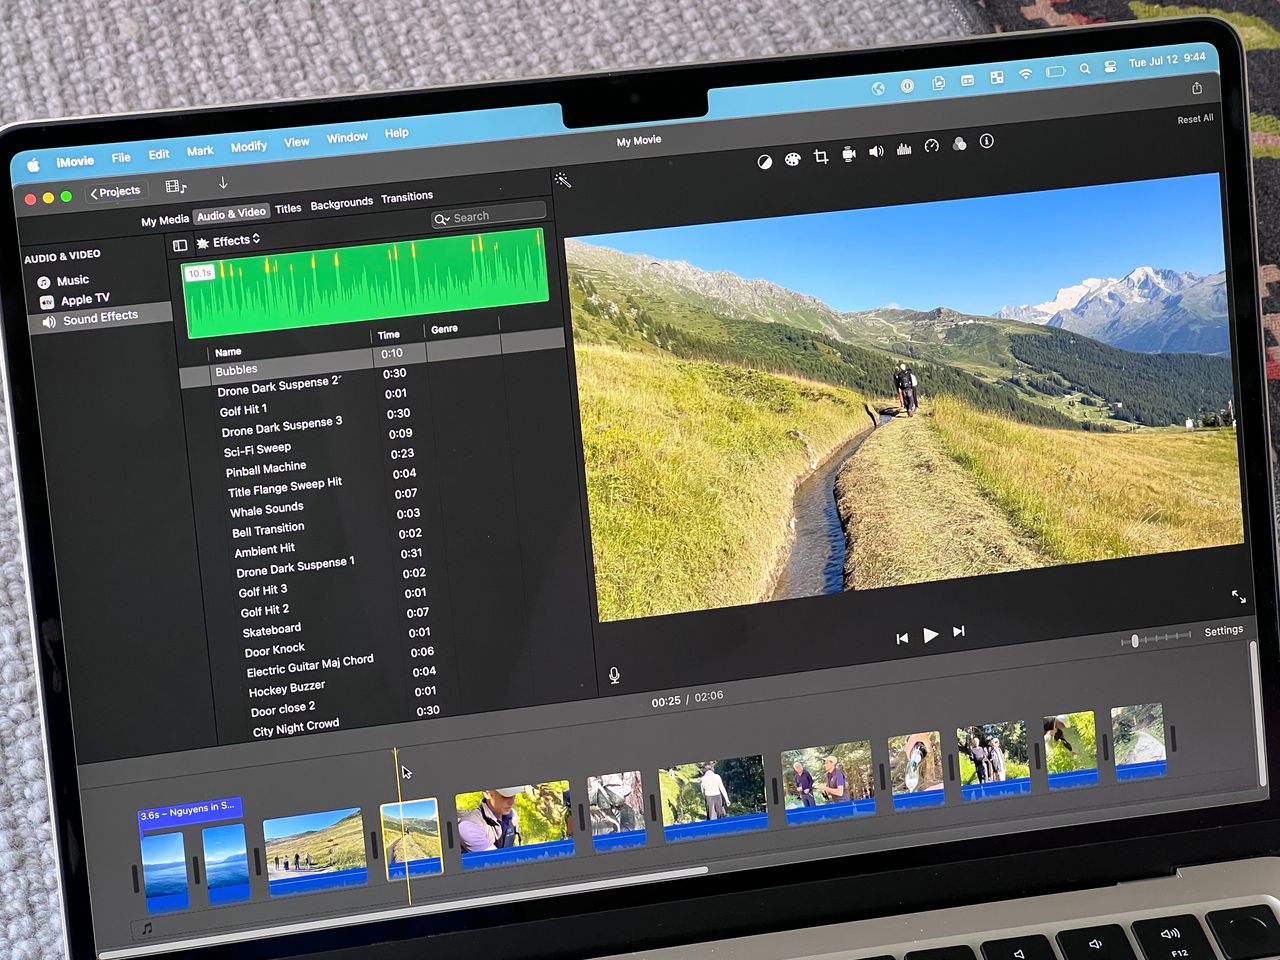Open the clip filter and audio effects tool
Viewport: 1280px width, 960px height.
point(959,144)
